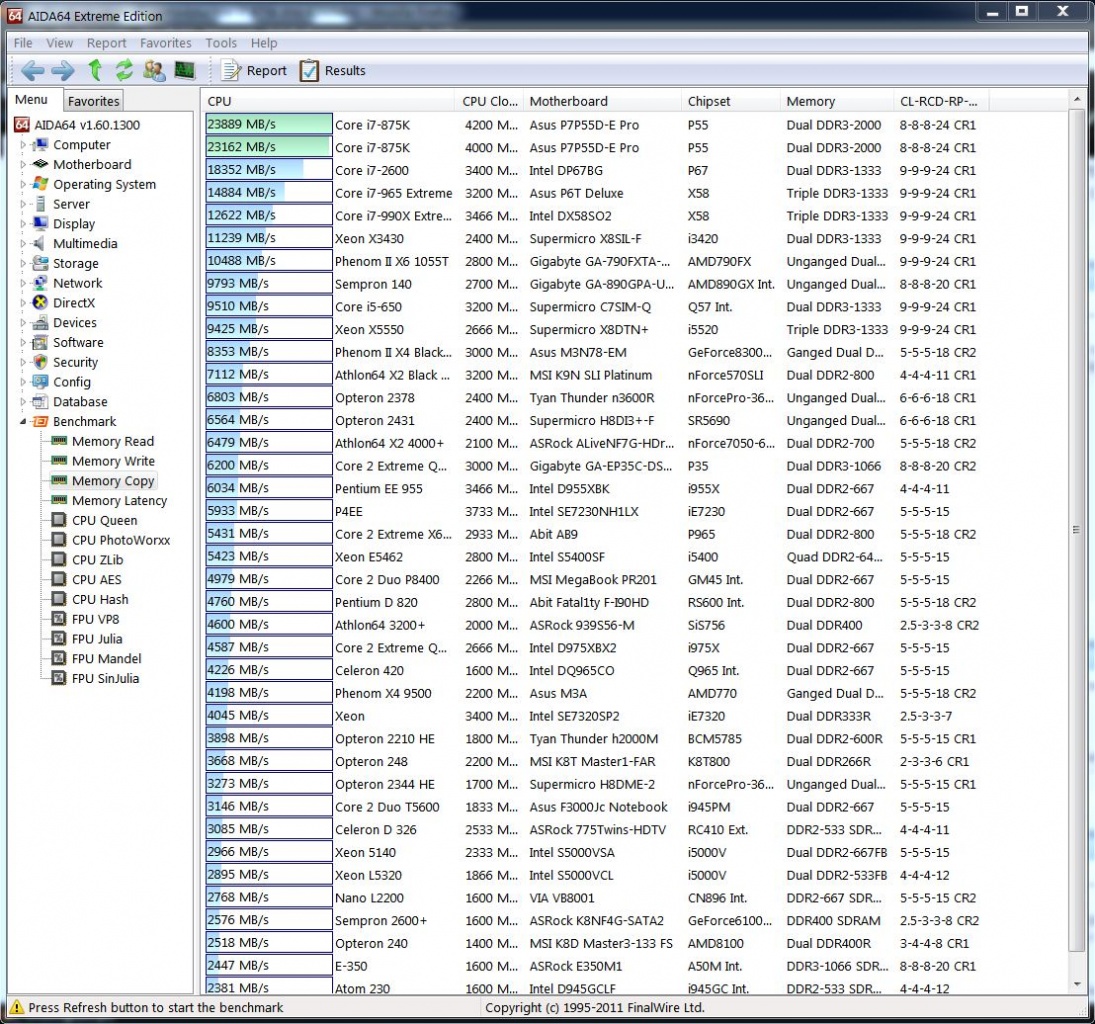The height and width of the screenshot is (1024, 1095).
Task: Click the AIDA64 v1.60.1300 root icon
Action: (x=22, y=124)
